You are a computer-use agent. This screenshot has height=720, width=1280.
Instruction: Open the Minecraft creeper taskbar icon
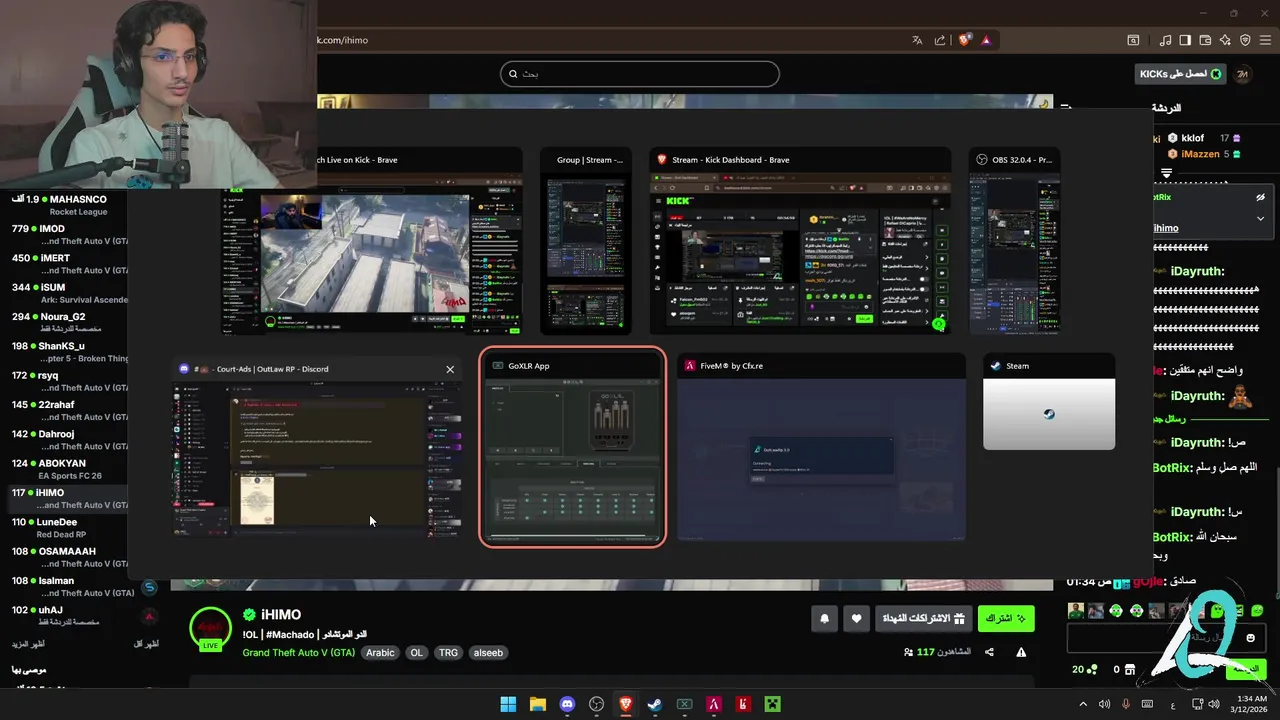tap(773, 704)
